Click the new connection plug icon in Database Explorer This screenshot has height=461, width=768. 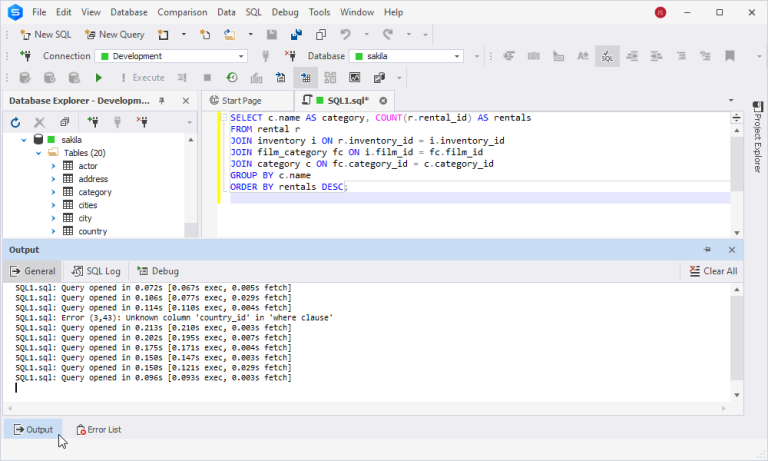[x=92, y=122]
